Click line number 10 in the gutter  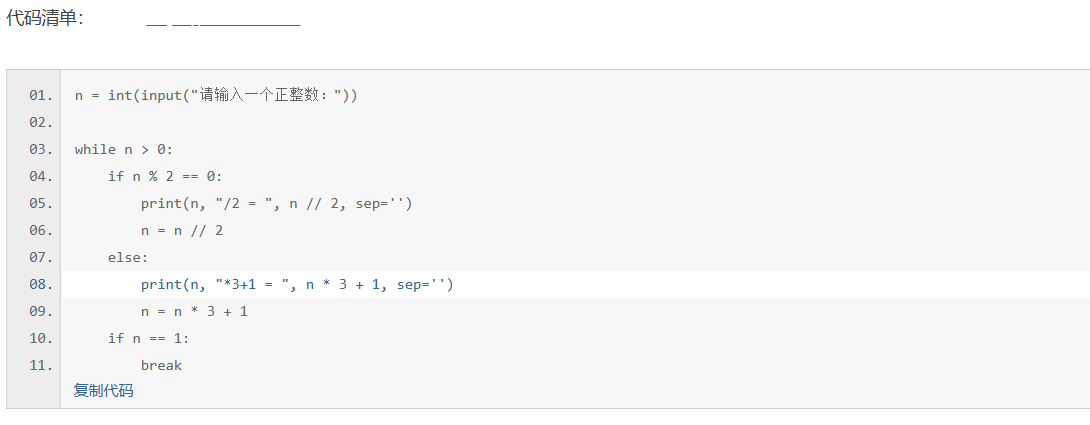point(40,339)
